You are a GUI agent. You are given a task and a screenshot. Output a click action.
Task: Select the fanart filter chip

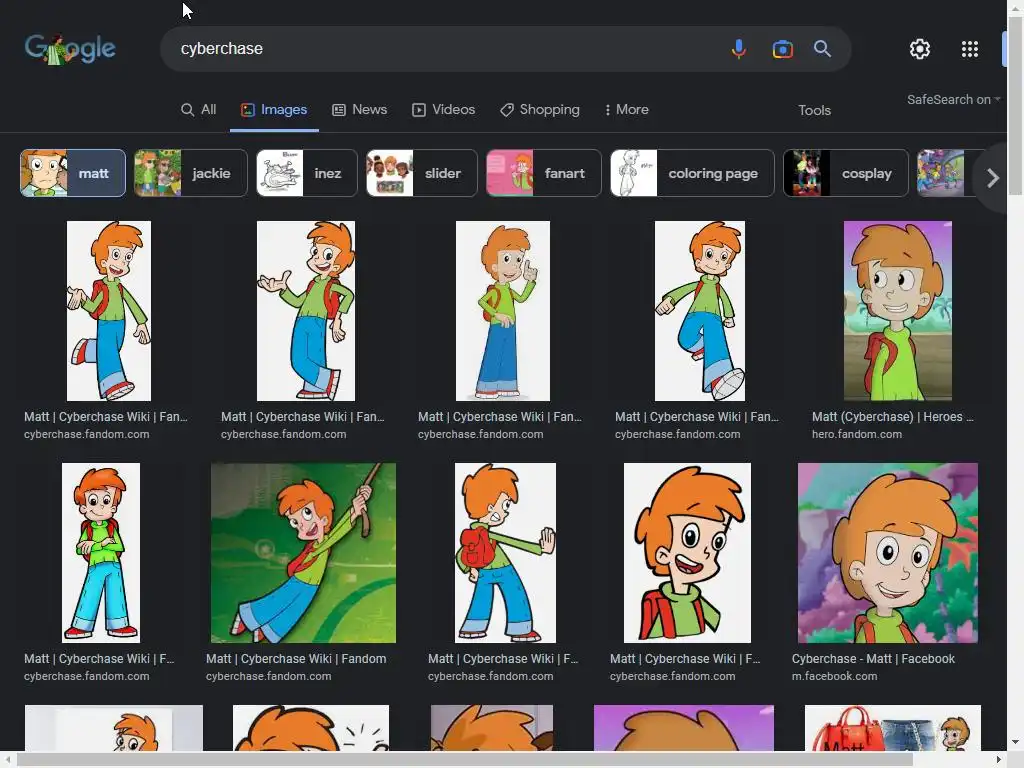[543, 173]
